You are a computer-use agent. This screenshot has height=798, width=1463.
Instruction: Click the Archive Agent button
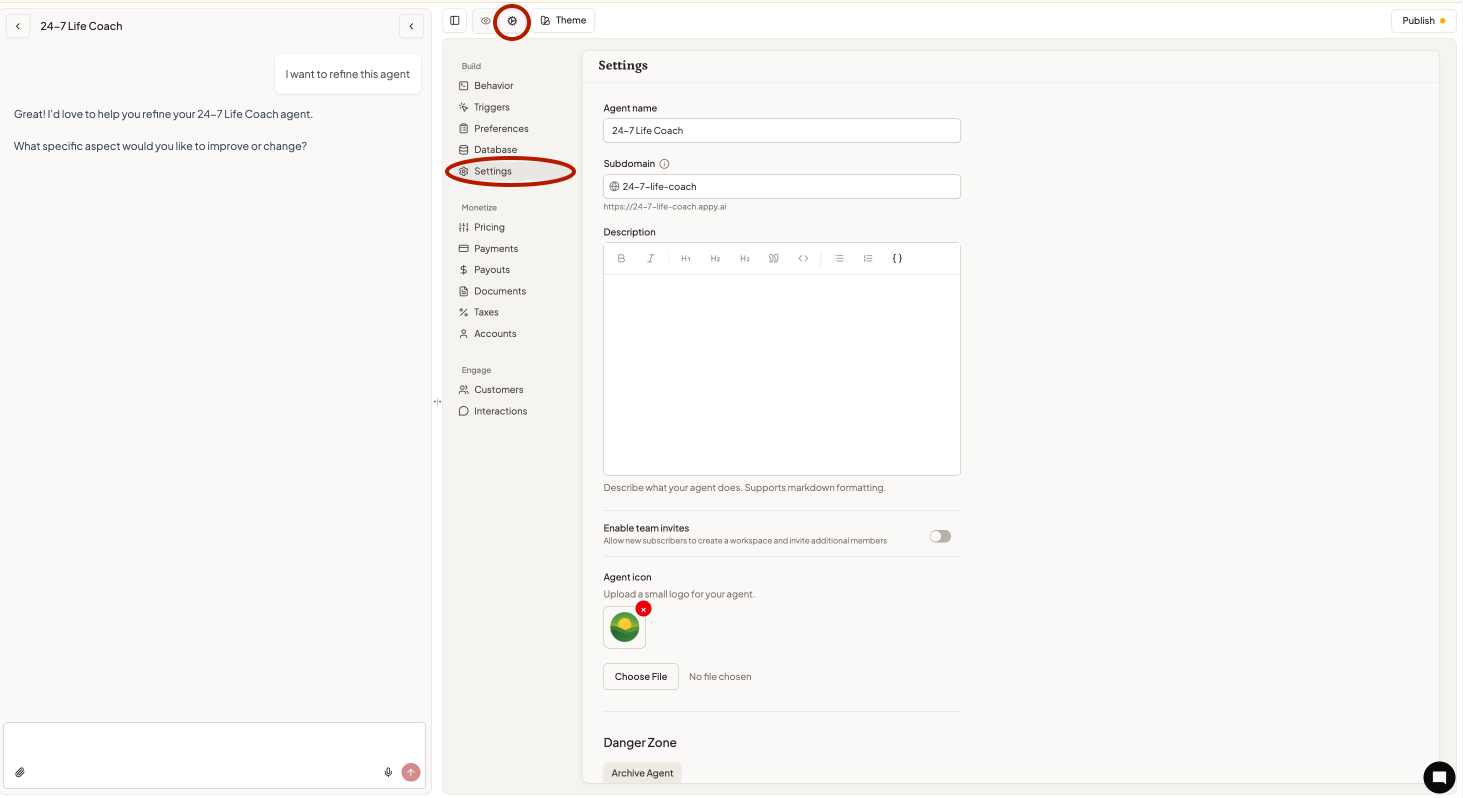tap(642, 773)
